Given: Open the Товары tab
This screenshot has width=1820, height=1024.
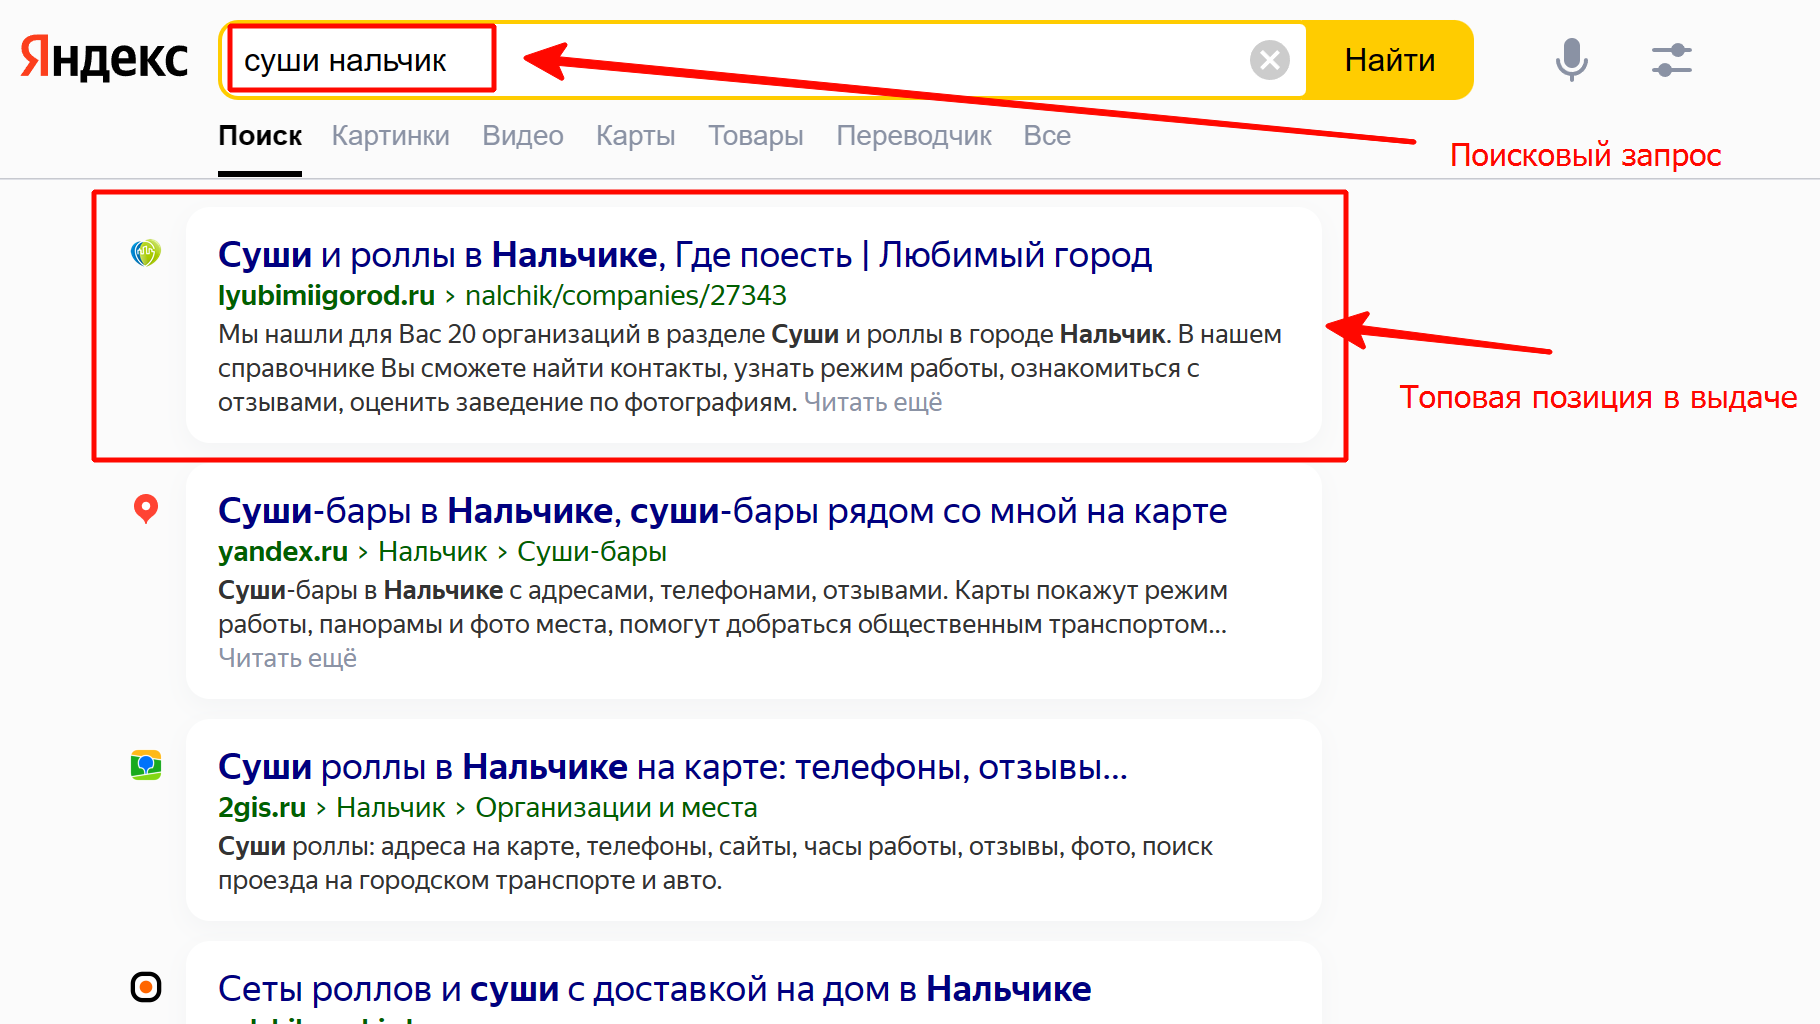Looking at the screenshot, I should [x=756, y=136].
